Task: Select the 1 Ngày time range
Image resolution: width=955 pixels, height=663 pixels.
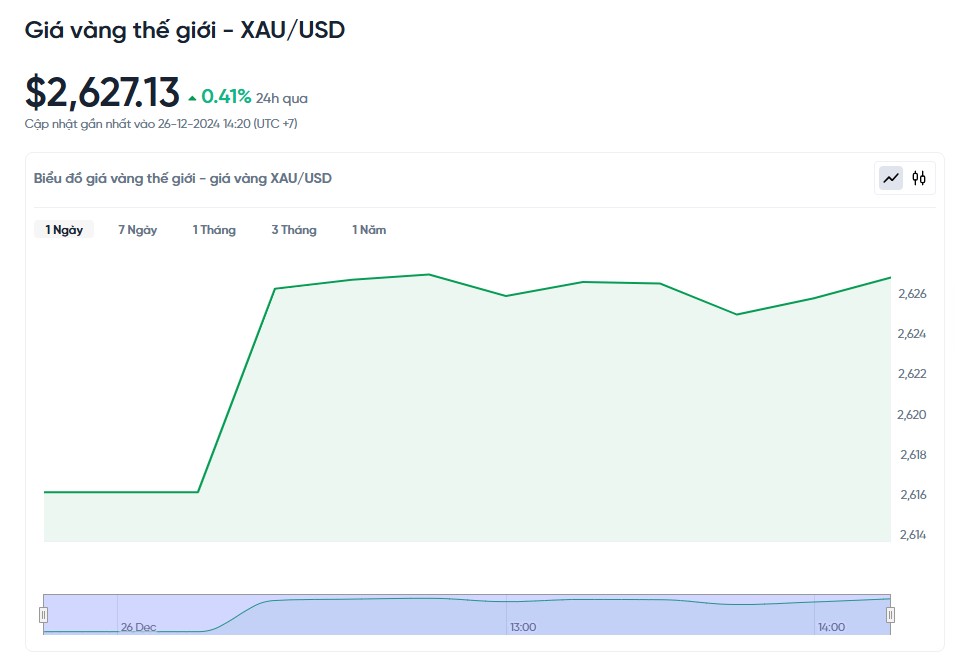Action: pyautogui.click(x=64, y=230)
